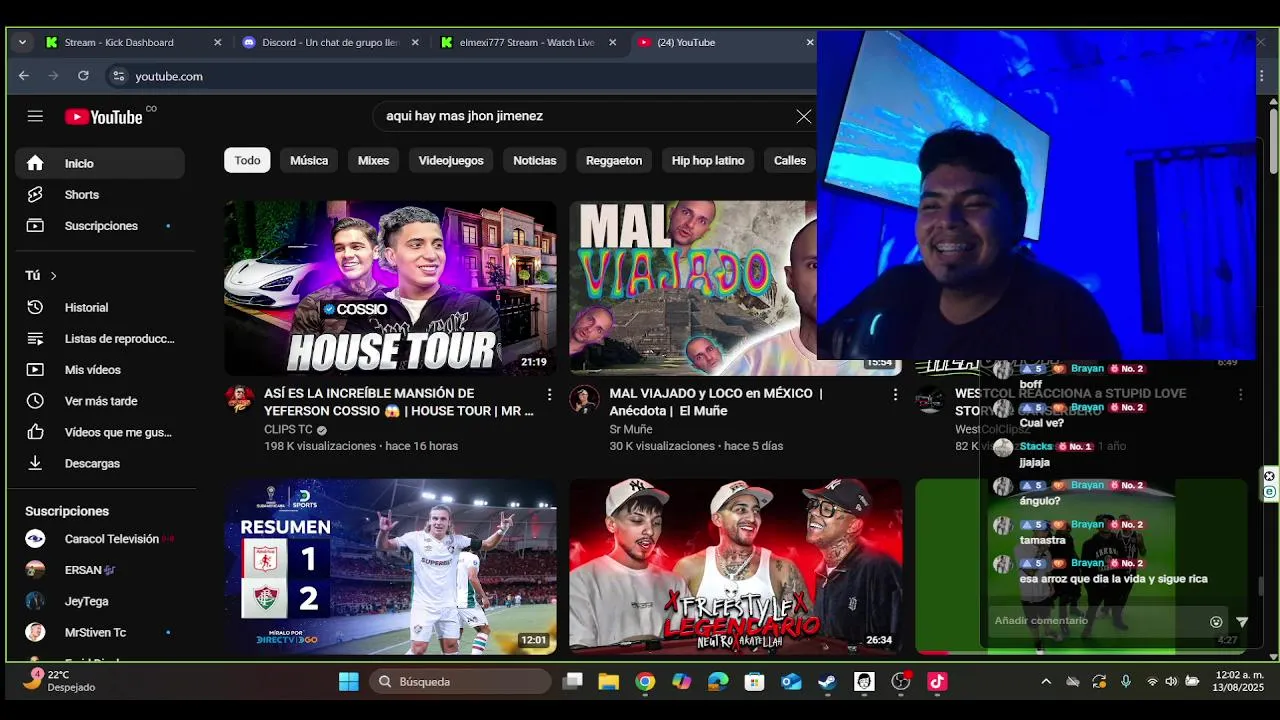Click the Windows taskbar Búsqueda box
The image size is (1280, 720).
point(460,682)
